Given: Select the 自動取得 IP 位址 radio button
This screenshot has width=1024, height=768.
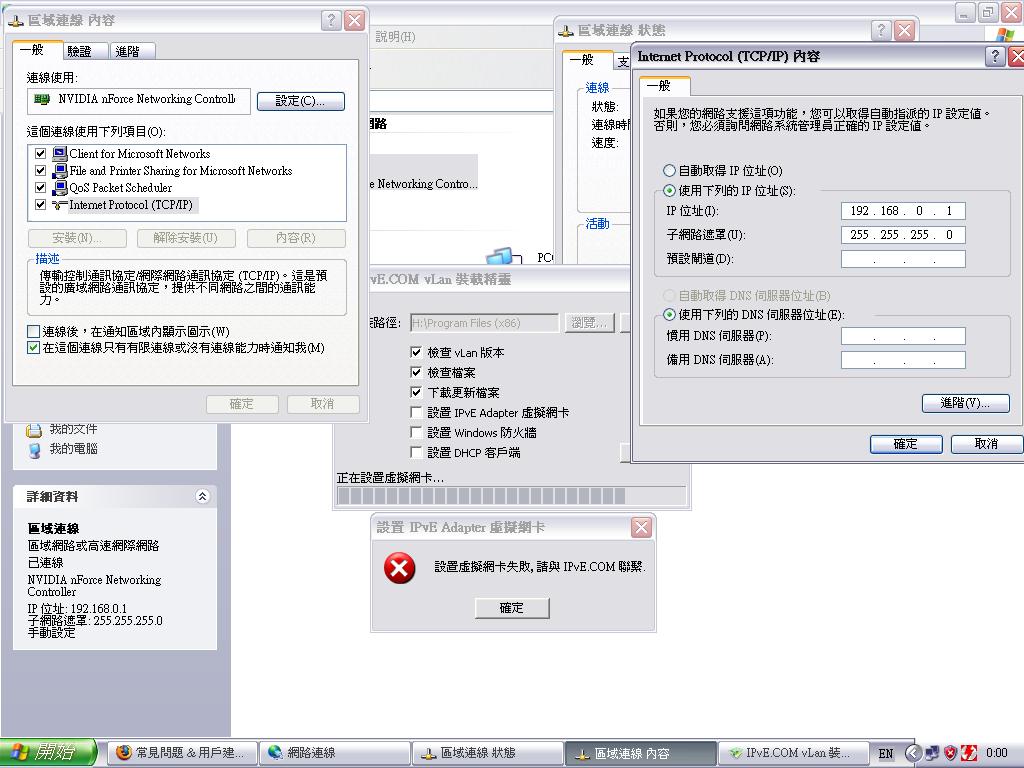Looking at the screenshot, I should [x=668, y=170].
